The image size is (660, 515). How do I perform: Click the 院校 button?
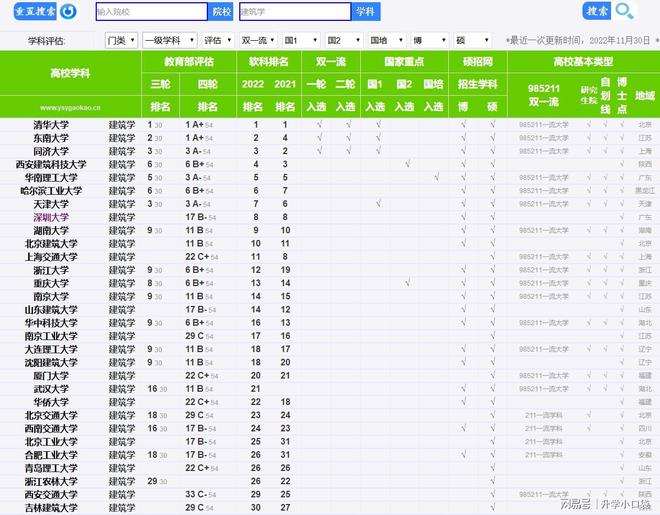pos(222,11)
